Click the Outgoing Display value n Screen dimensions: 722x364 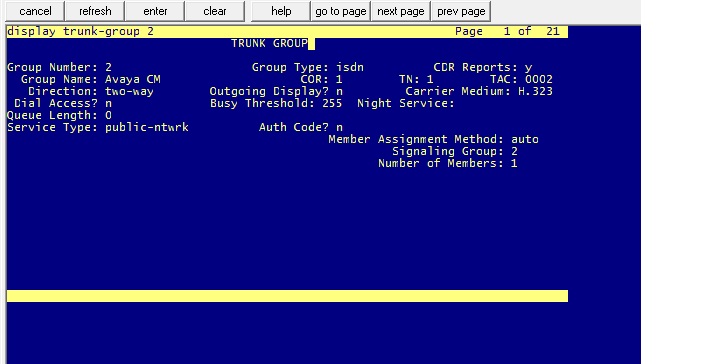tap(339, 91)
